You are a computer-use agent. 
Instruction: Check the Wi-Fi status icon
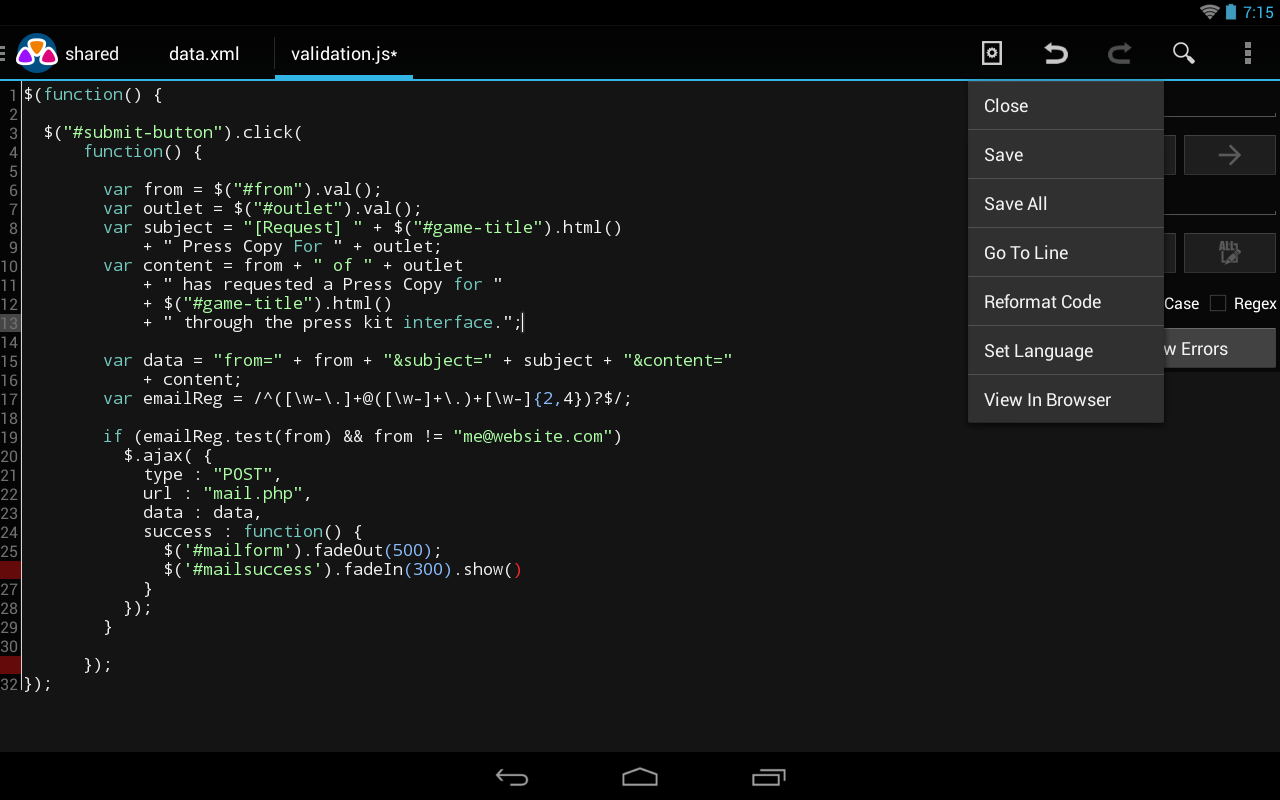pyautogui.click(x=1209, y=12)
